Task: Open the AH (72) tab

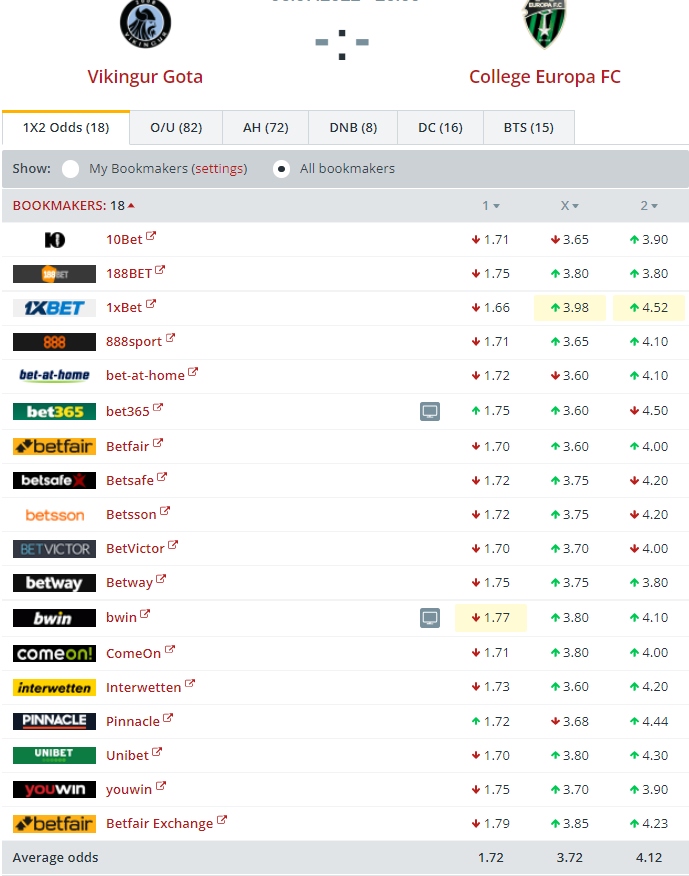Action: click(265, 127)
